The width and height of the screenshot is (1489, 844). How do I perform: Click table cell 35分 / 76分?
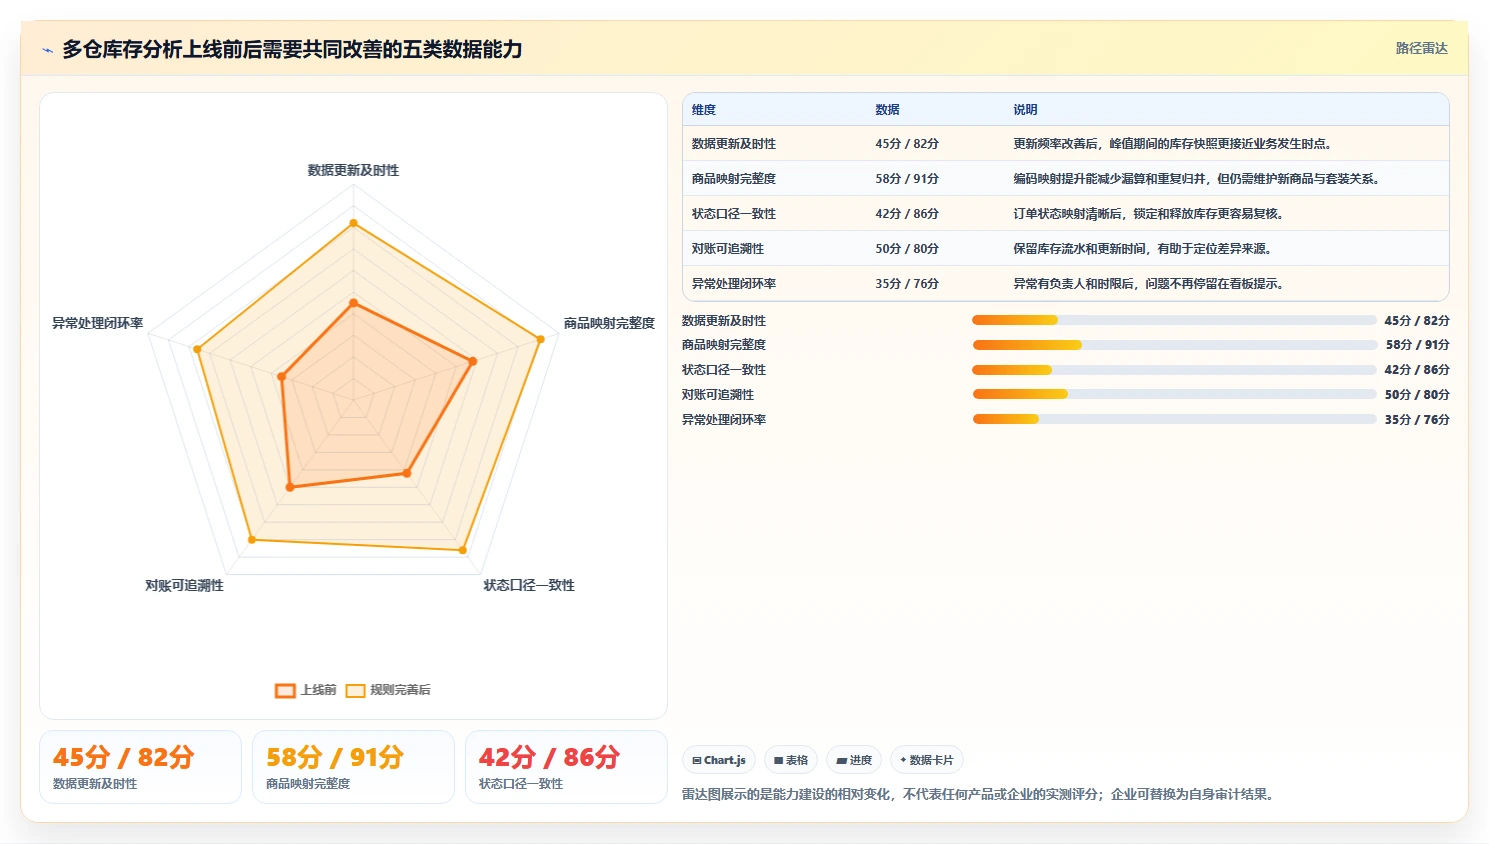(907, 284)
